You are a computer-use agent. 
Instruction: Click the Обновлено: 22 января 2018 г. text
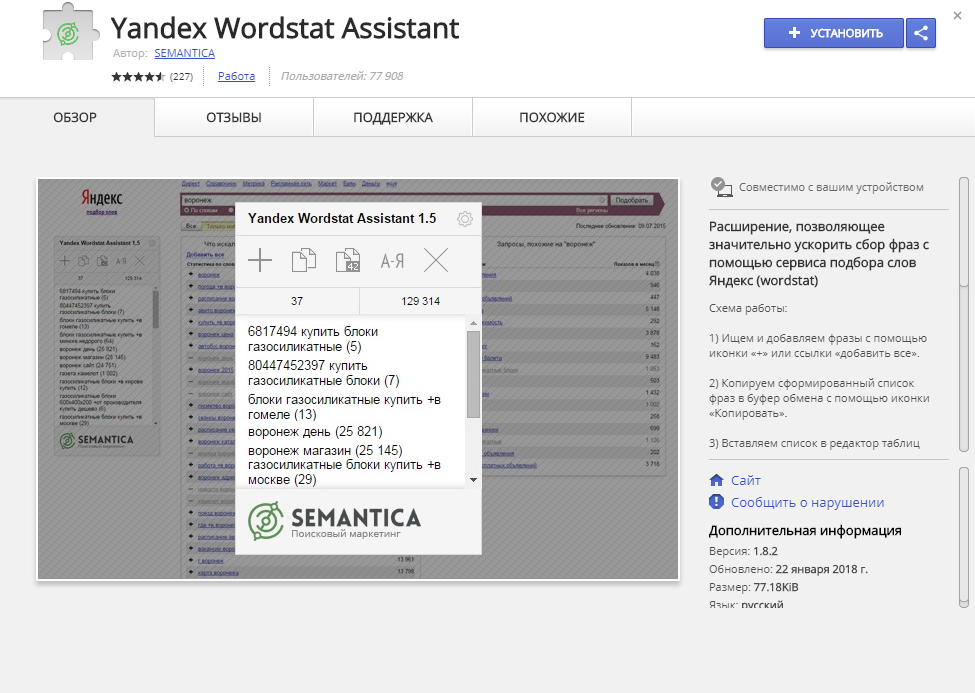tap(788, 569)
